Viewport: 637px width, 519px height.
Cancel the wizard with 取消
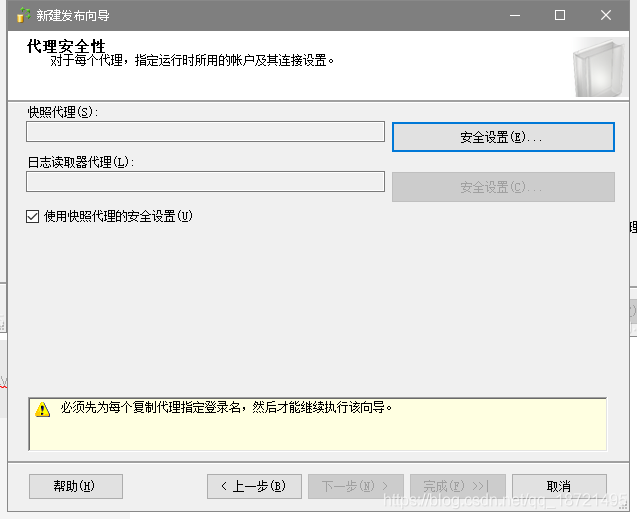pos(559,486)
